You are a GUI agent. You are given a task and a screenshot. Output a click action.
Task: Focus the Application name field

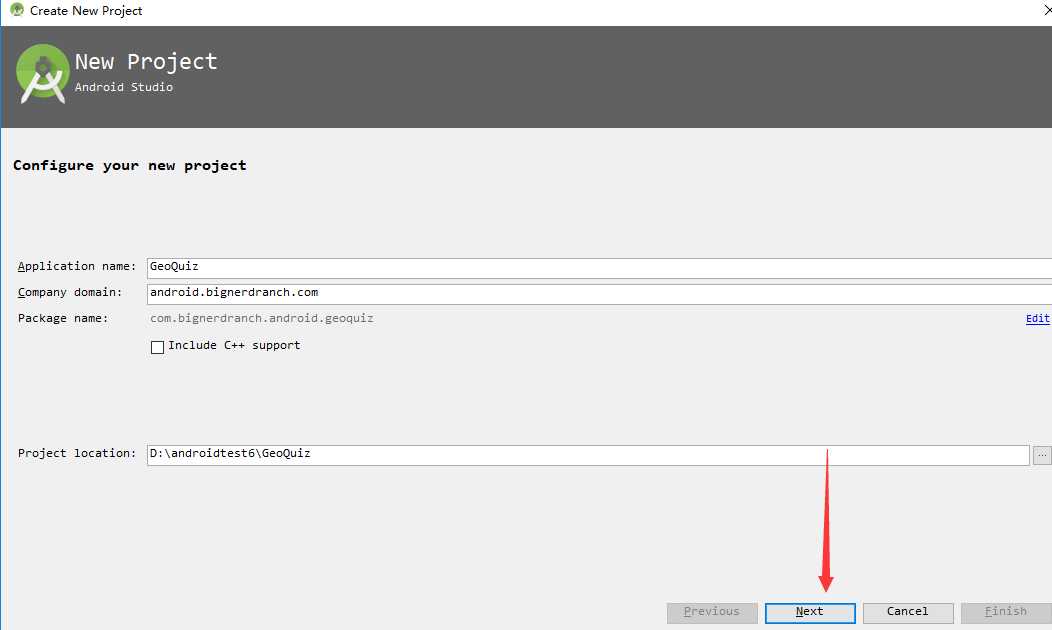(599, 268)
